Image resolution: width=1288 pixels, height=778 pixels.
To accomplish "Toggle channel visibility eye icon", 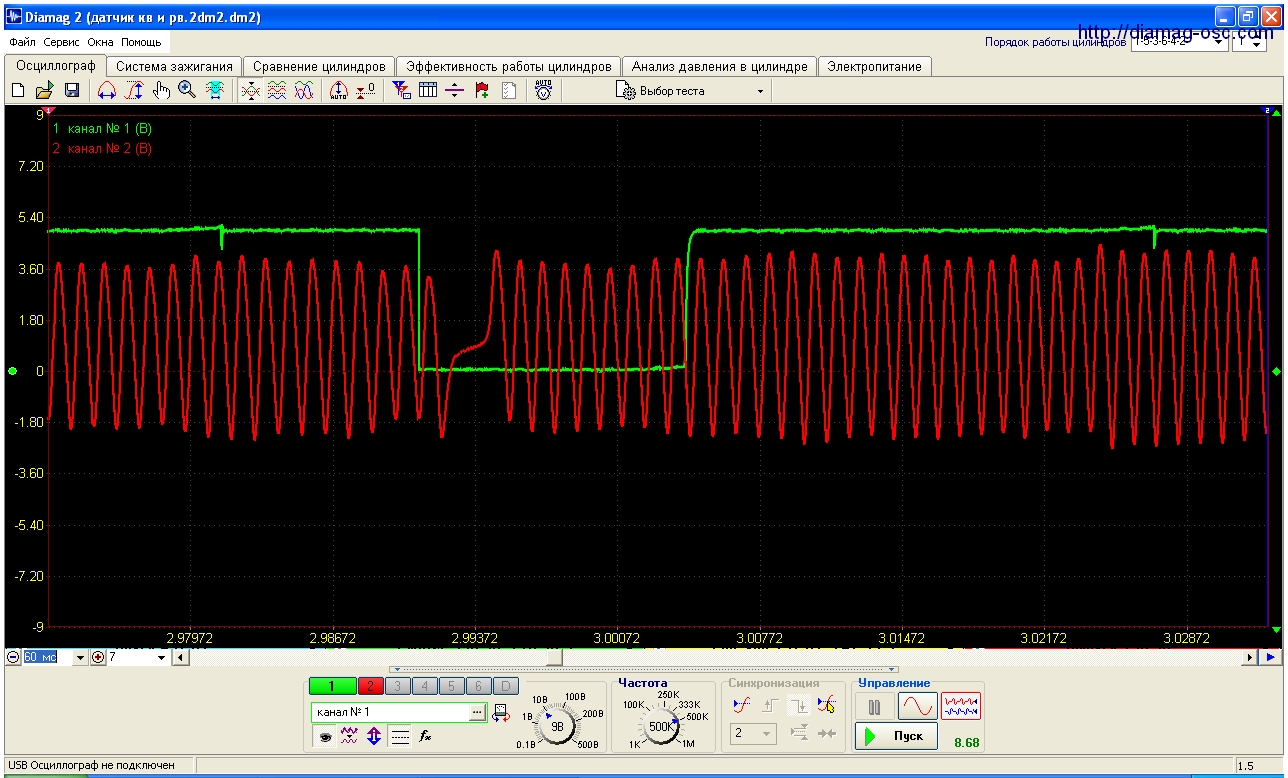I will (324, 736).
